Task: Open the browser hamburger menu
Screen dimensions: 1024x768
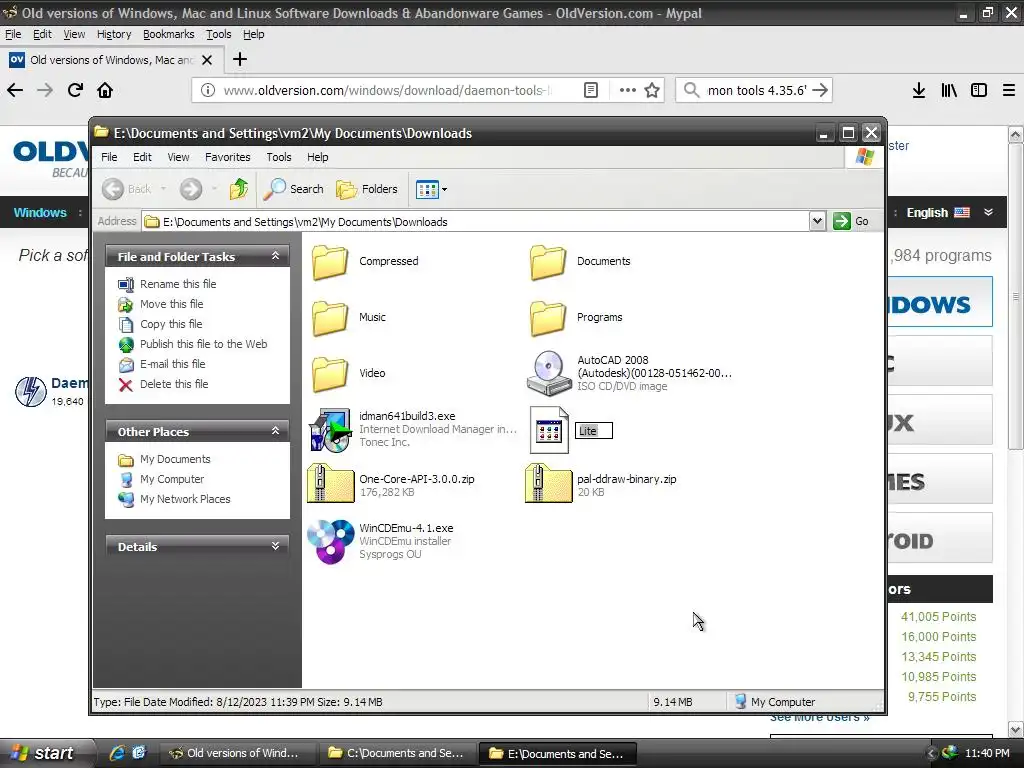Action: 1009,90
